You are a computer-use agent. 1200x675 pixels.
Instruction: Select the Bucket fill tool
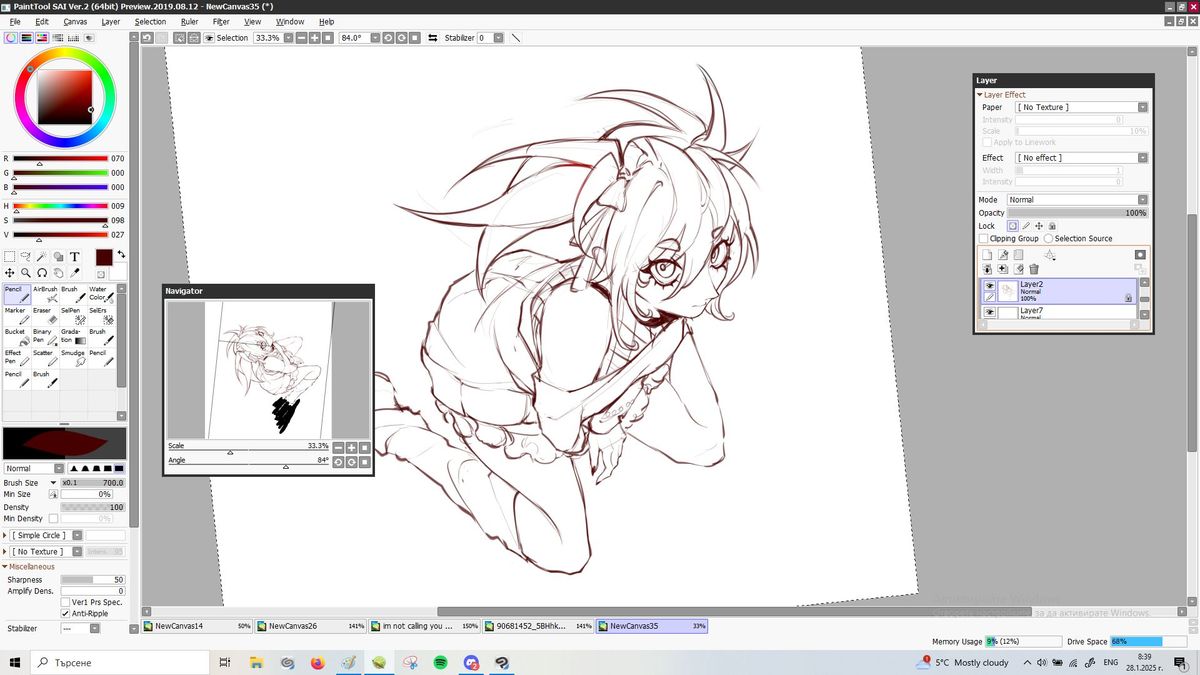tap(17, 337)
